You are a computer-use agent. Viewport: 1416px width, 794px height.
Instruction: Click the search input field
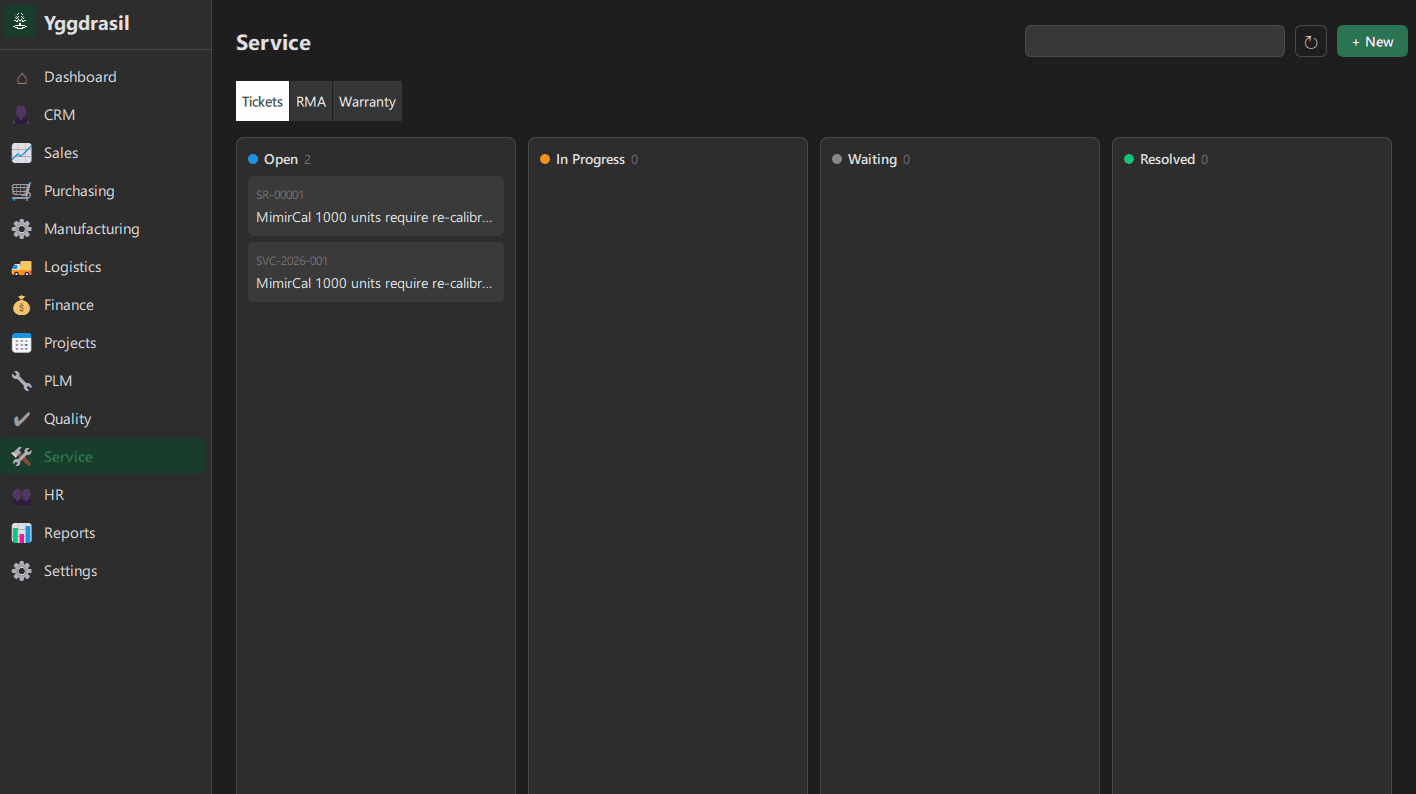1154,41
